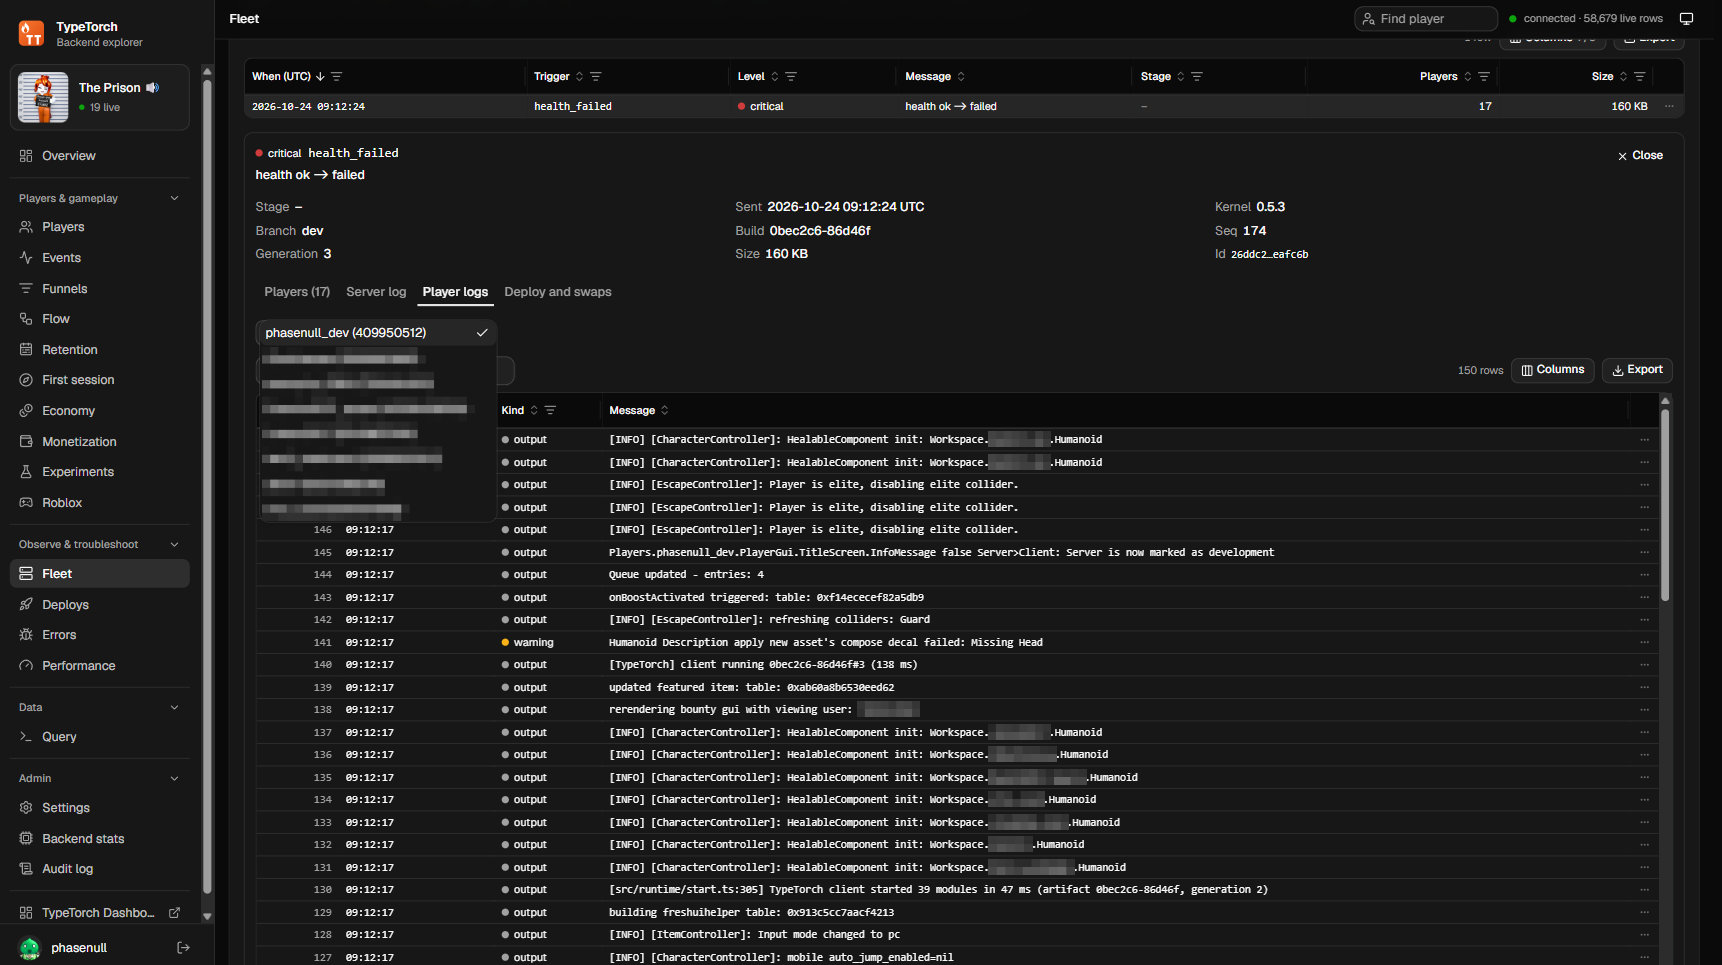The image size is (1722, 965).
Task: Click the Settings gear icon
Action: click(x=26, y=808)
